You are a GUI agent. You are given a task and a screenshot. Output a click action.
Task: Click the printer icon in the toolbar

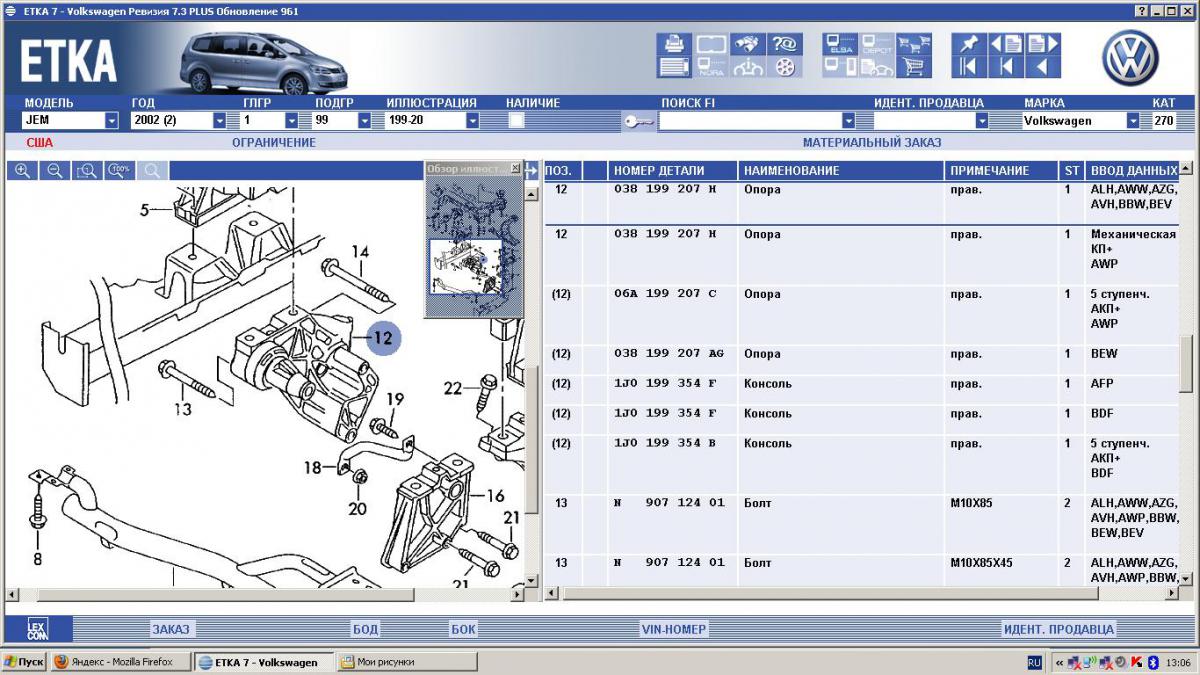674,44
